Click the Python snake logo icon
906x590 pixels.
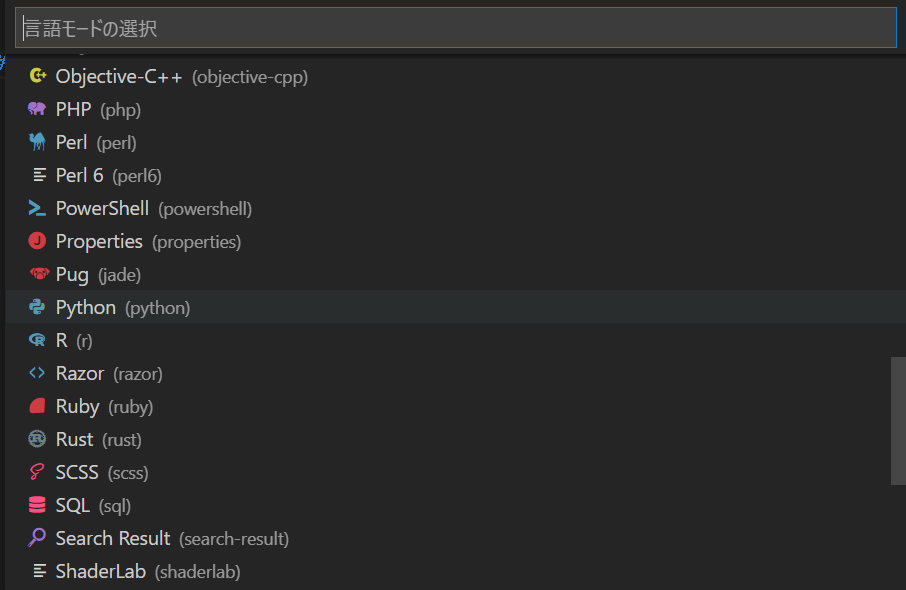coord(37,306)
